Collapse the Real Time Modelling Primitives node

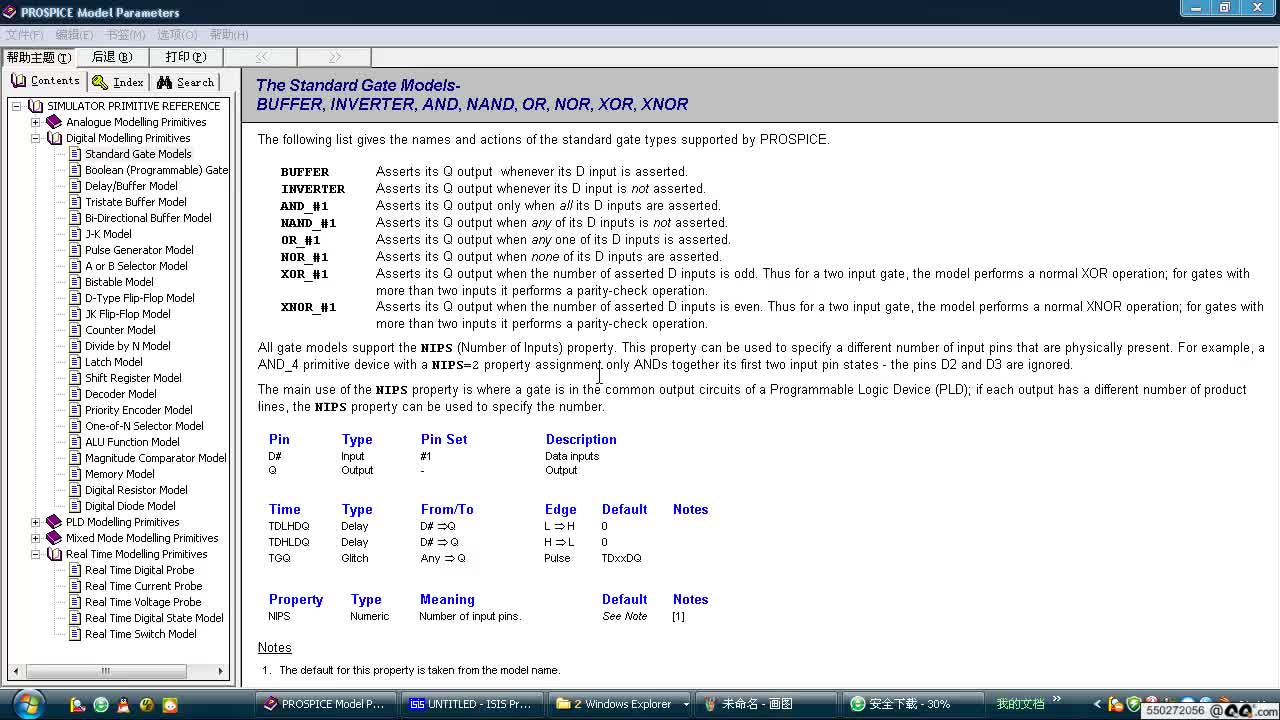[35, 554]
